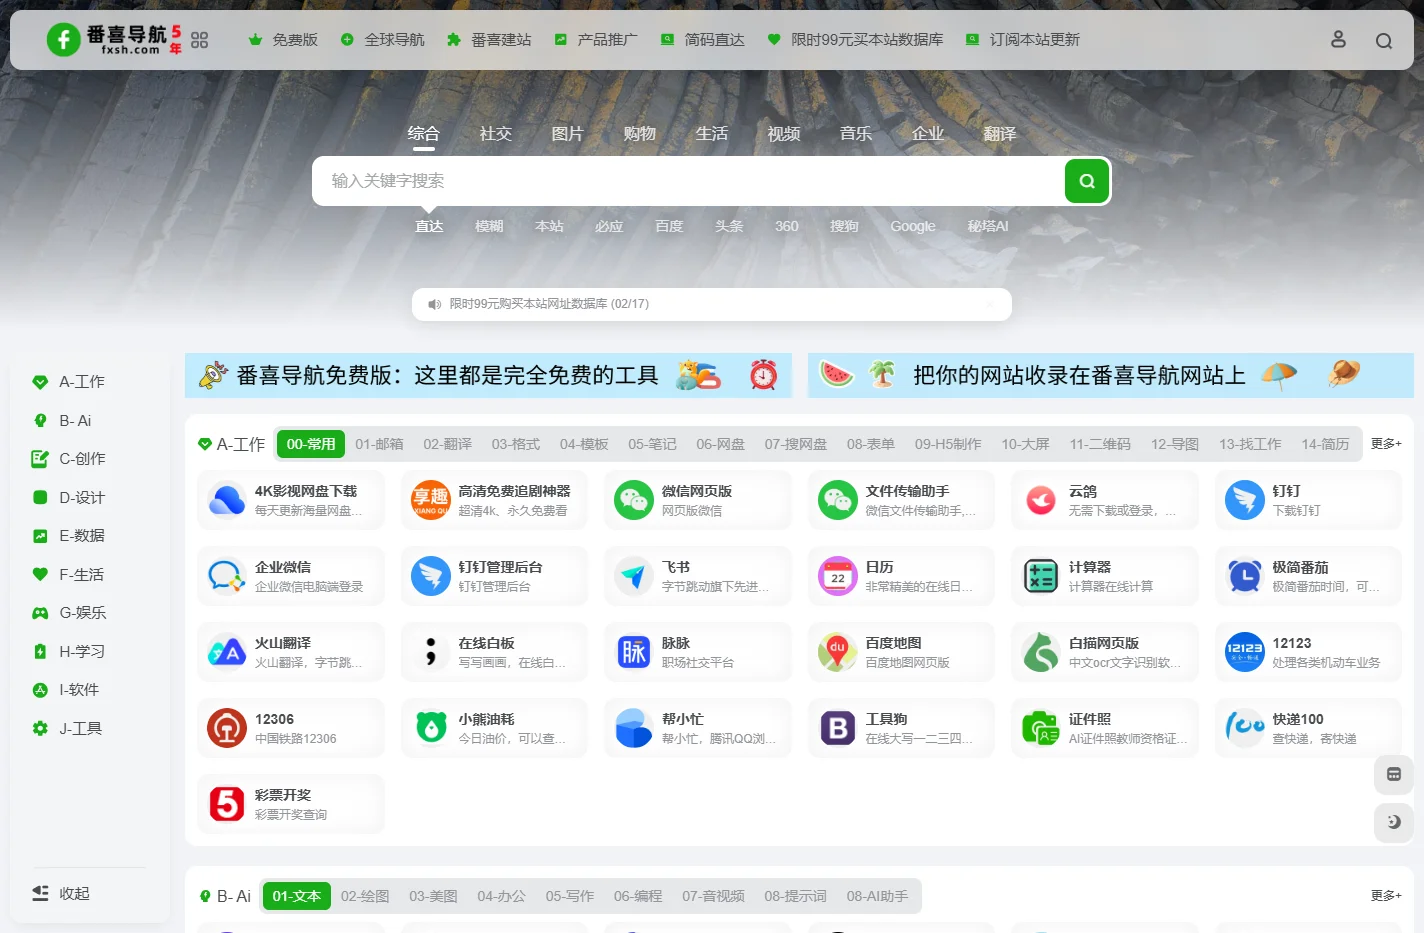Switch to the 11-二维码 category tab
The image size is (1424, 933).
pyautogui.click(x=1100, y=444)
